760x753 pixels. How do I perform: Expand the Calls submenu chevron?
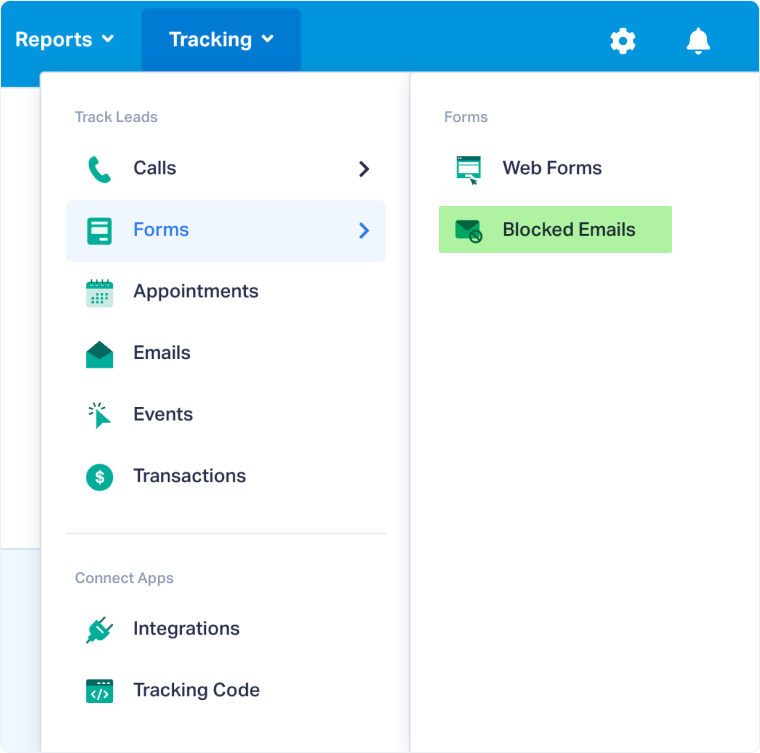pos(364,169)
